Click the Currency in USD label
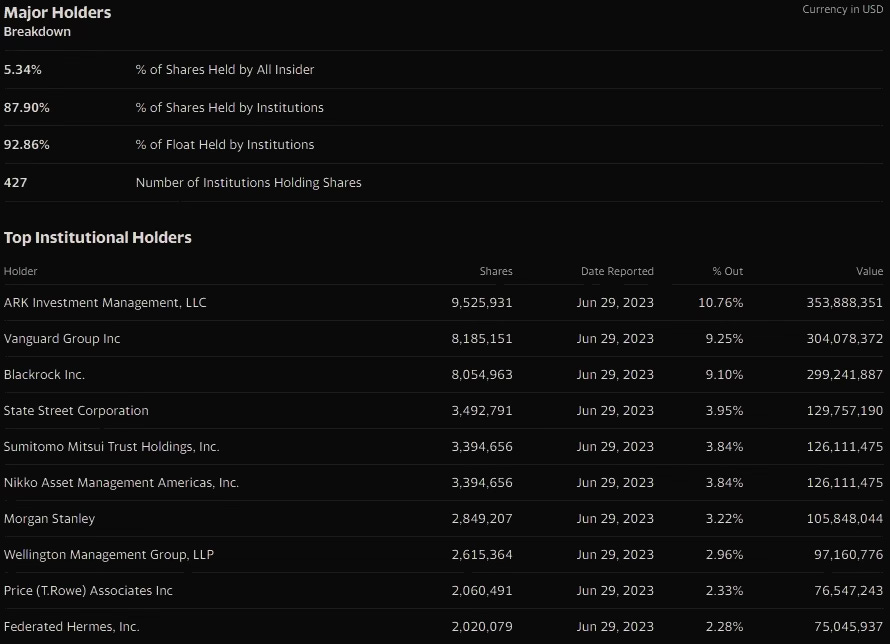Image resolution: width=890 pixels, height=644 pixels. click(842, 9)
